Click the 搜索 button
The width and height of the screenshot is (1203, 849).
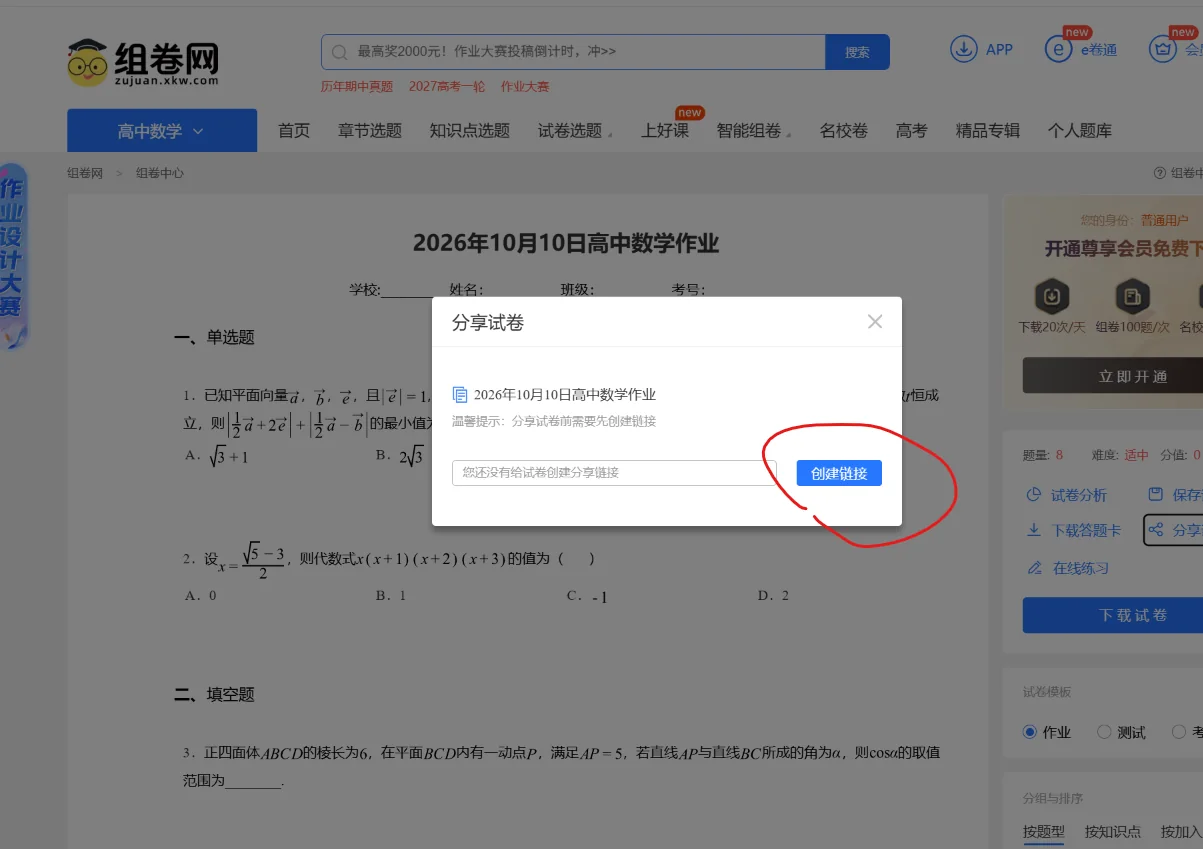click(857, 52)
